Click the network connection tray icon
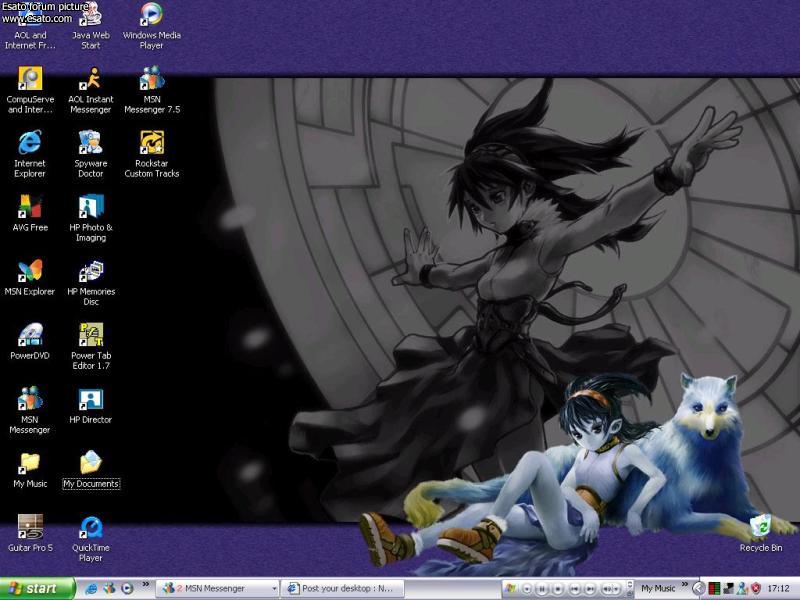This screenshot has width=800, height=600. coord(729,589)
